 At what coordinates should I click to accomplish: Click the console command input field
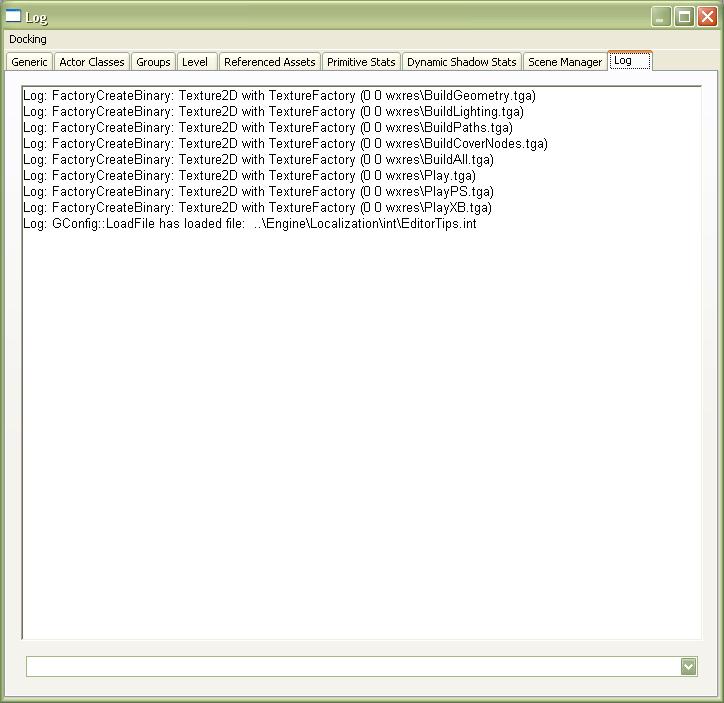pos(350,666)
